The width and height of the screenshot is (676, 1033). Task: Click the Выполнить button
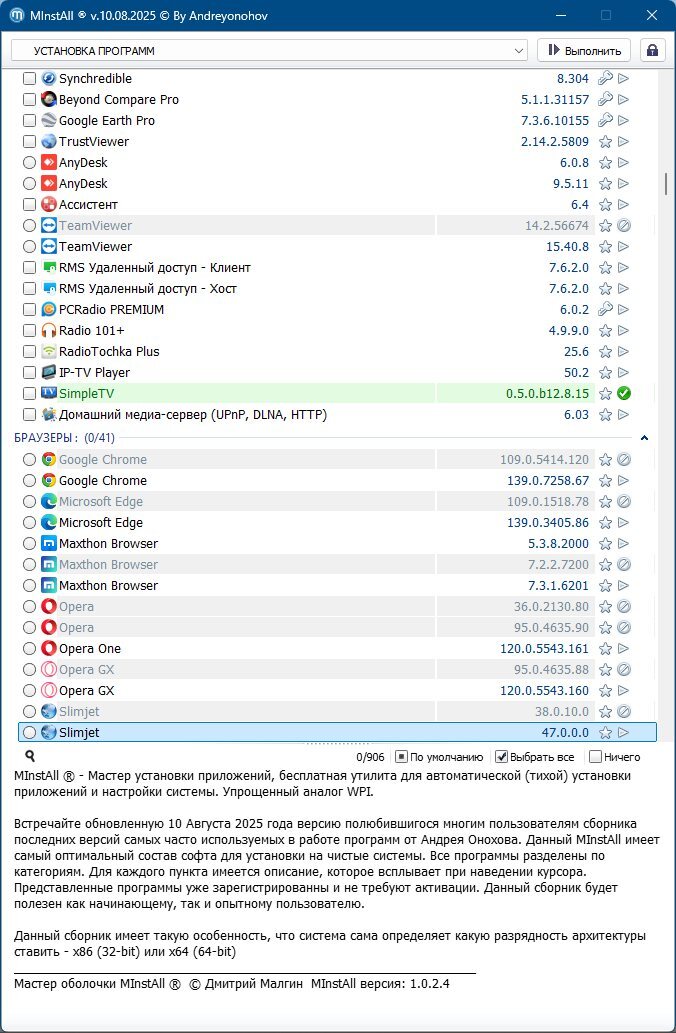584,51
